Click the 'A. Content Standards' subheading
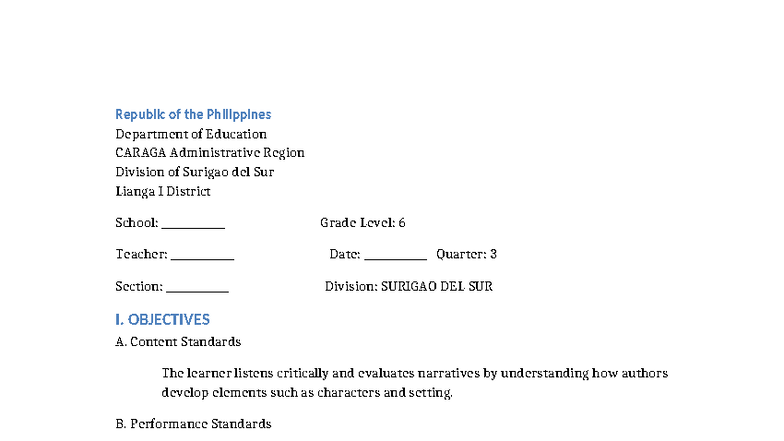Viewport: 784px width, 441px height. pos(178,342)
